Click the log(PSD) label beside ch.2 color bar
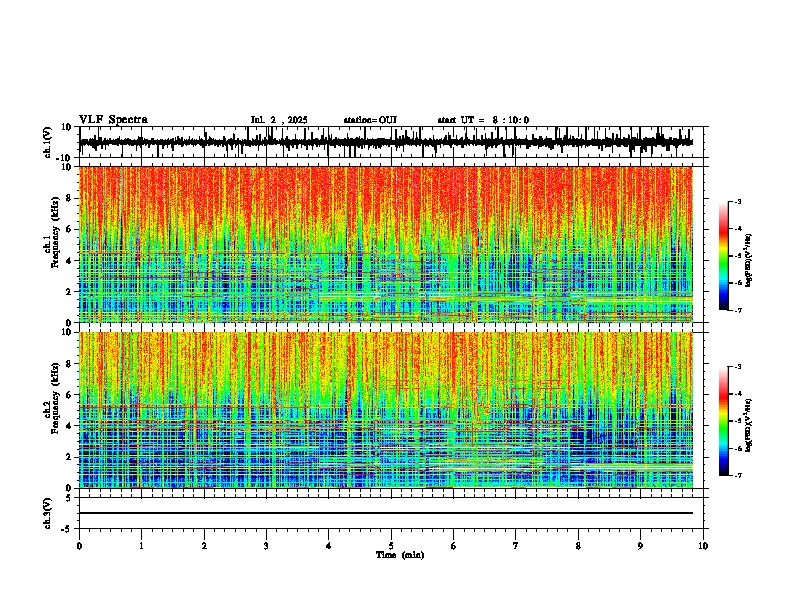 [749, 425]
